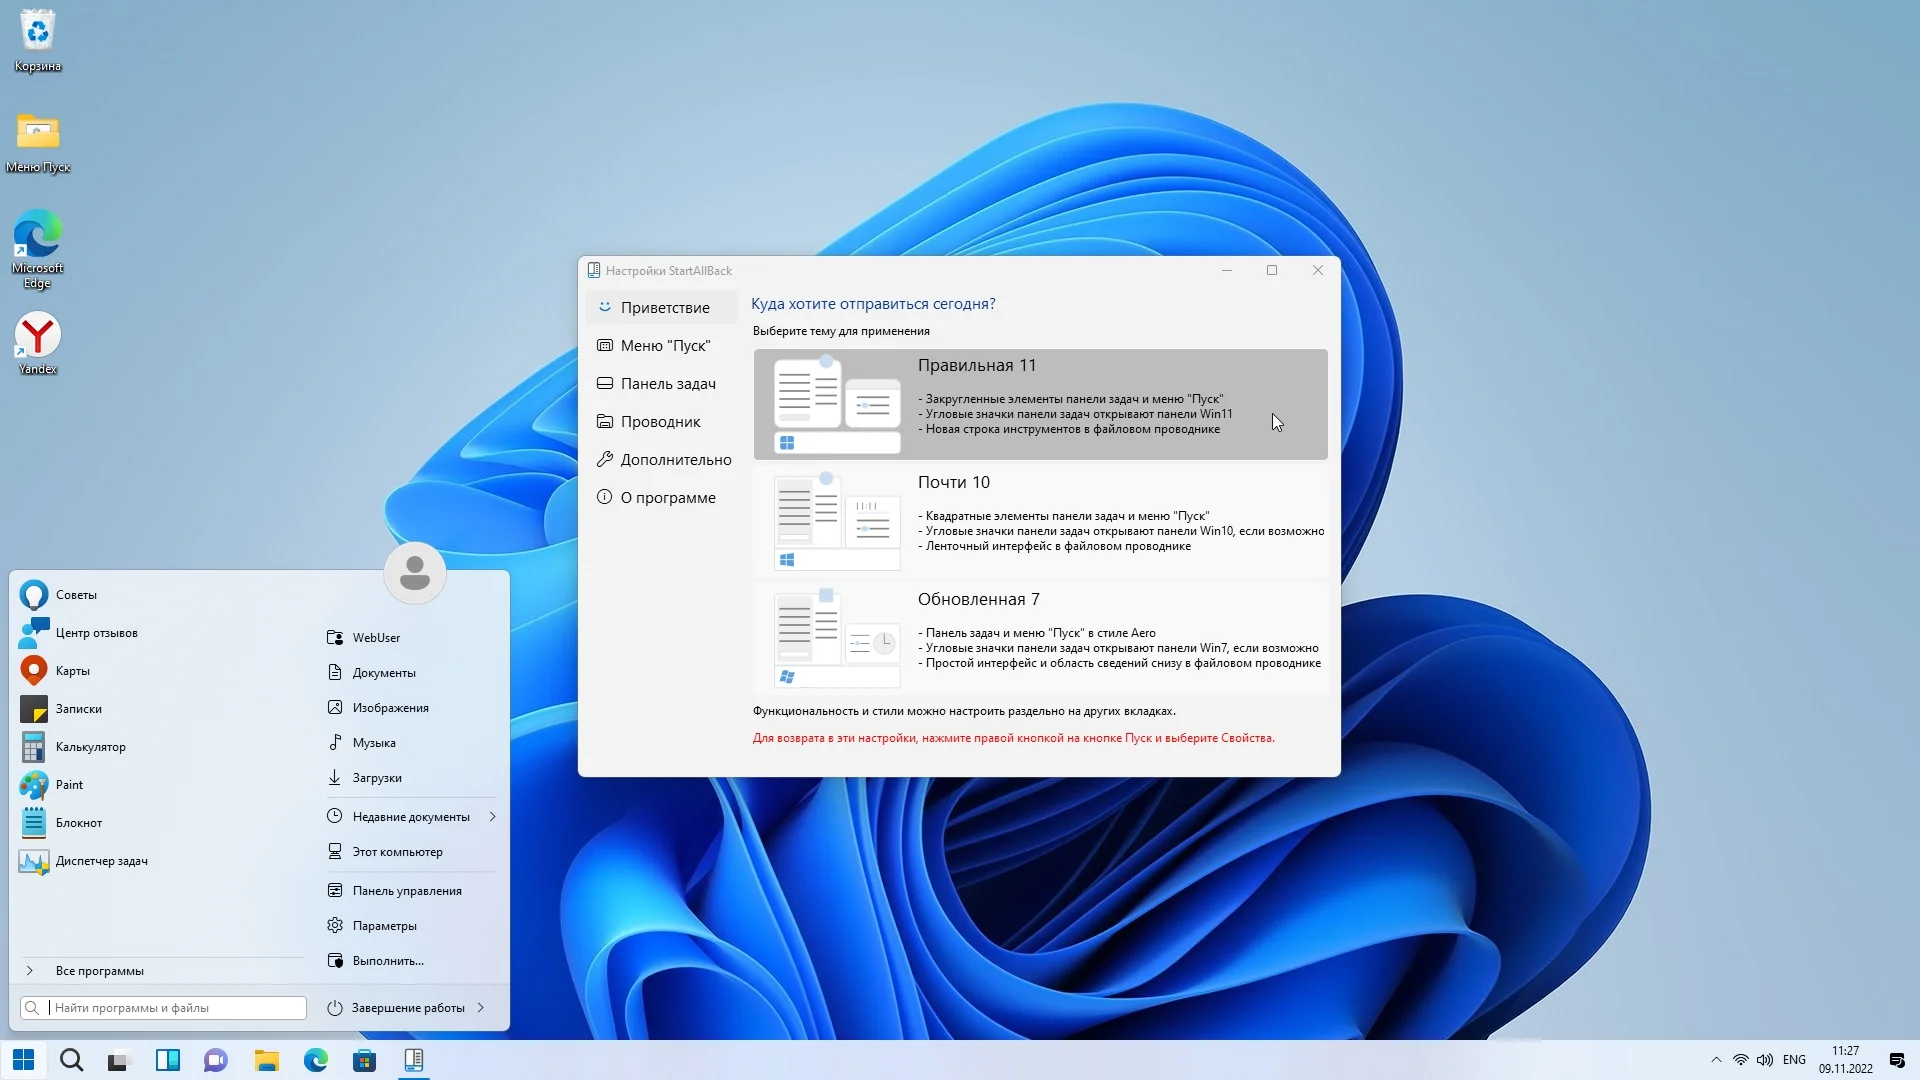Click the Найти программы и файлы search field

[175, 1008]
